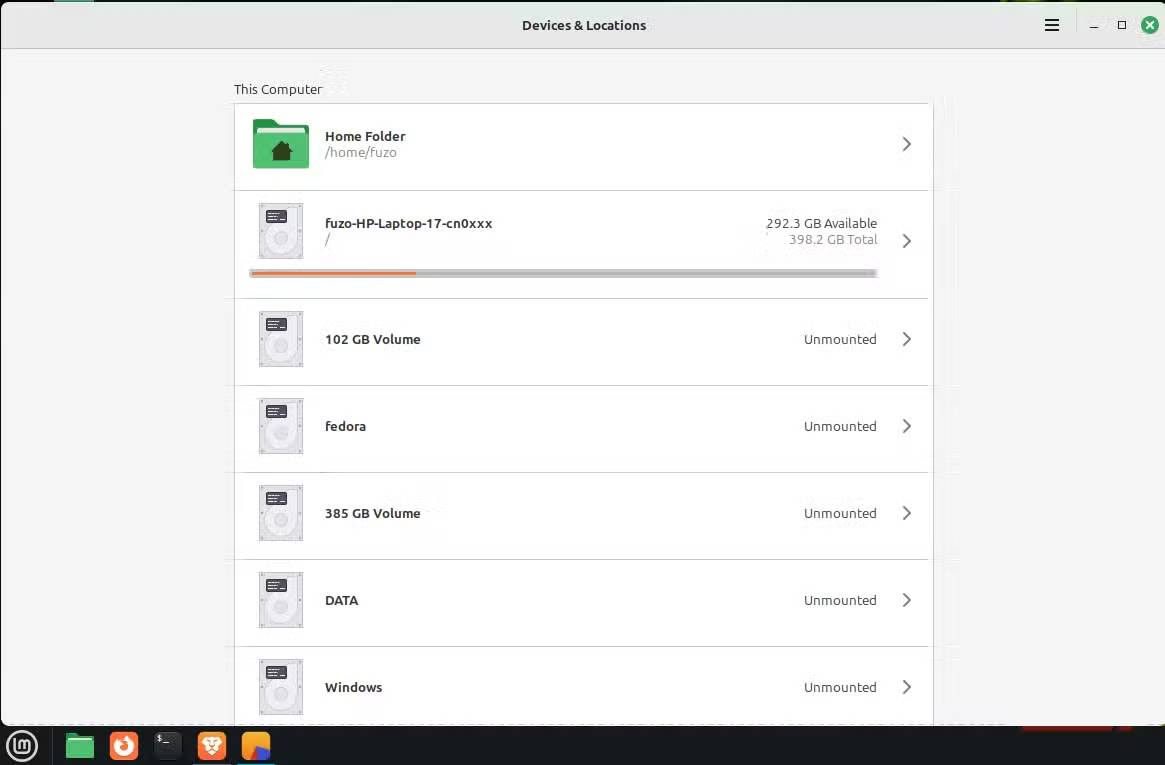Image resolution: width=1165 pixels, height=765 pixels.
Task: Open the Home Folder green icon
Action: (x=280, y=144)
